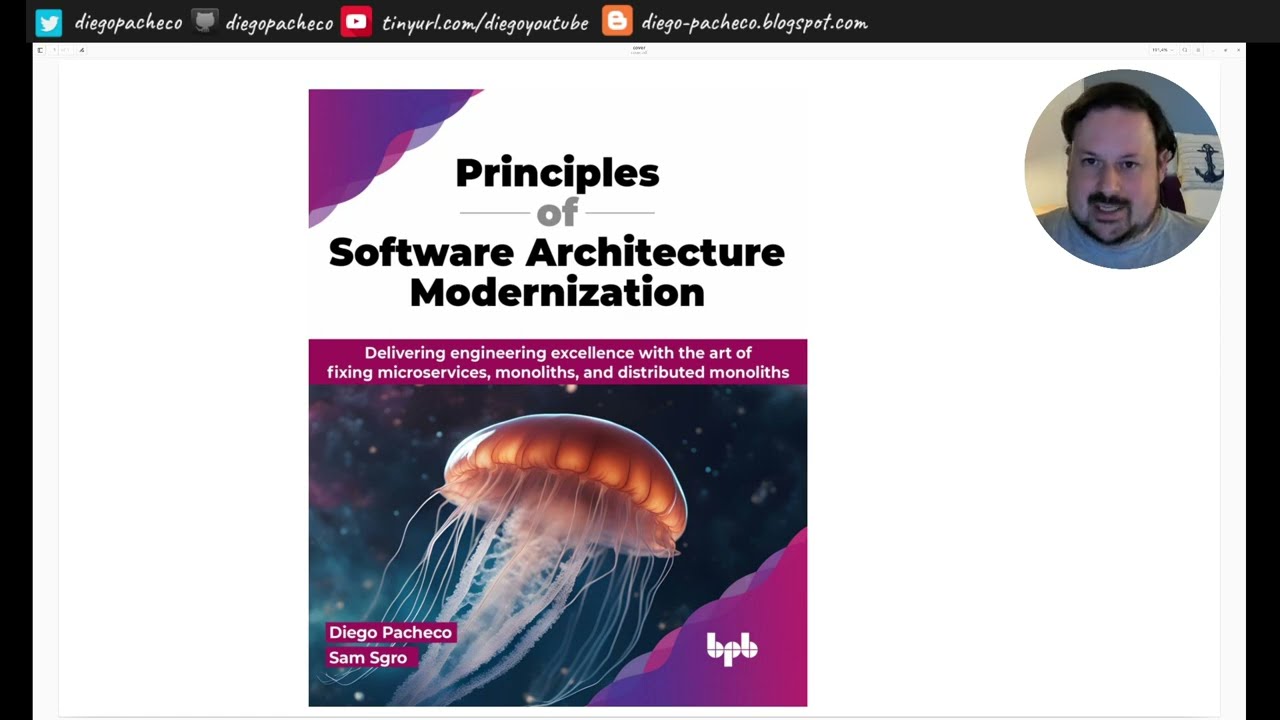1280x720 pixels.
Task: Minimize the PDF viewer window
Action: (1213, 50)
